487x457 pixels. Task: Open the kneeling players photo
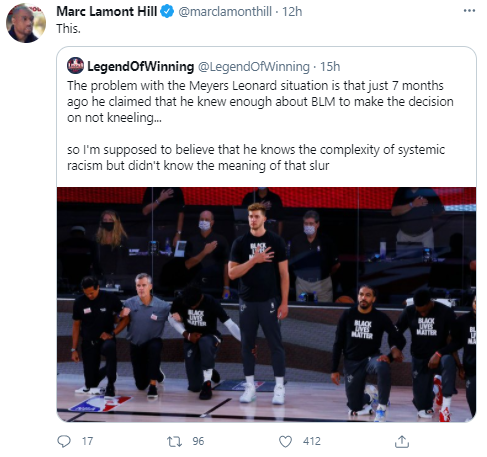coord(266,304)
